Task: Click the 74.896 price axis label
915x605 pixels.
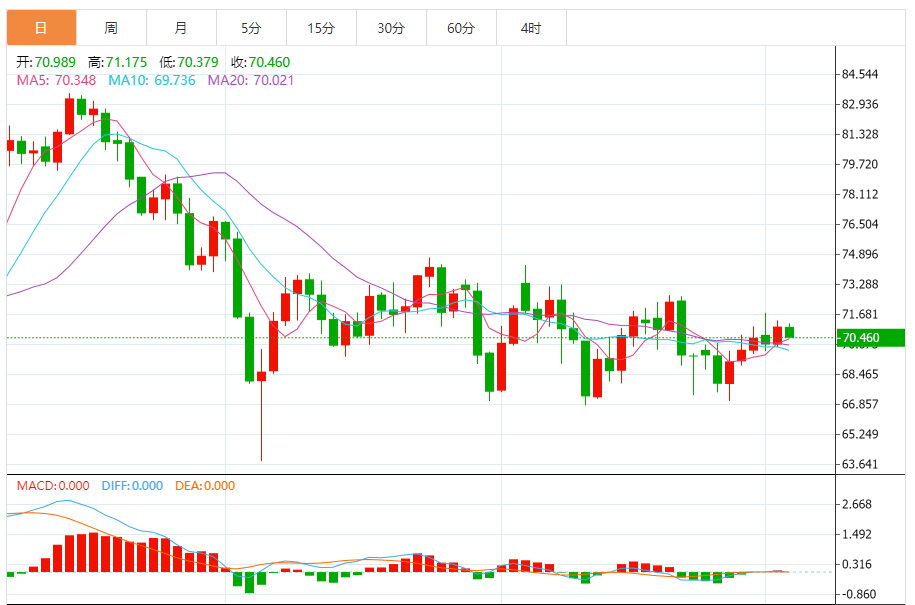Action: tap(860, 254)
